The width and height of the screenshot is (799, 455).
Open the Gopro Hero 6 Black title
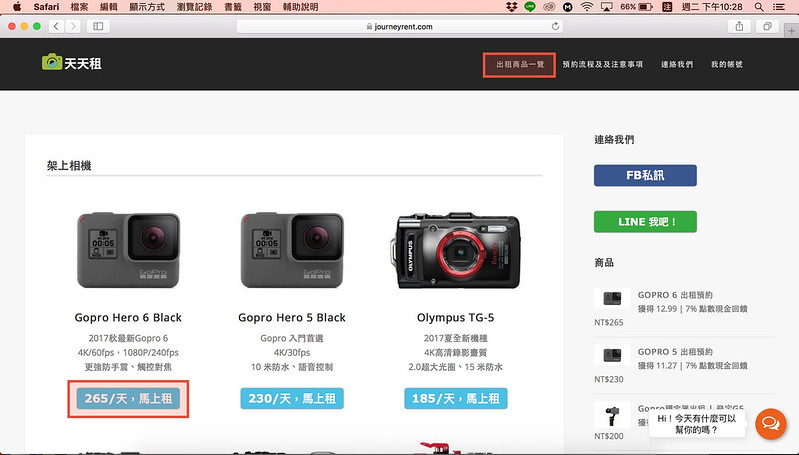point(128,317)
